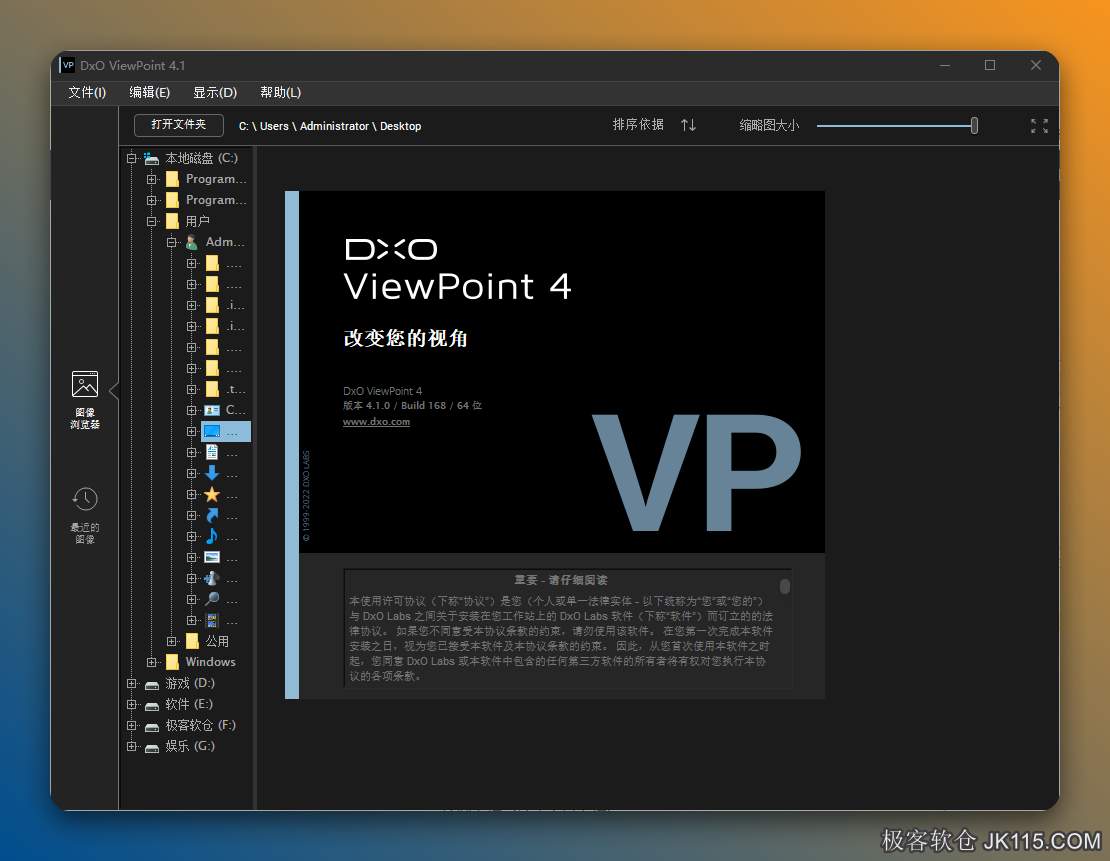Select the Saved Games chess-piece folder
Viewport: 1110px width, 861px height.
click(x=212, y=578)
